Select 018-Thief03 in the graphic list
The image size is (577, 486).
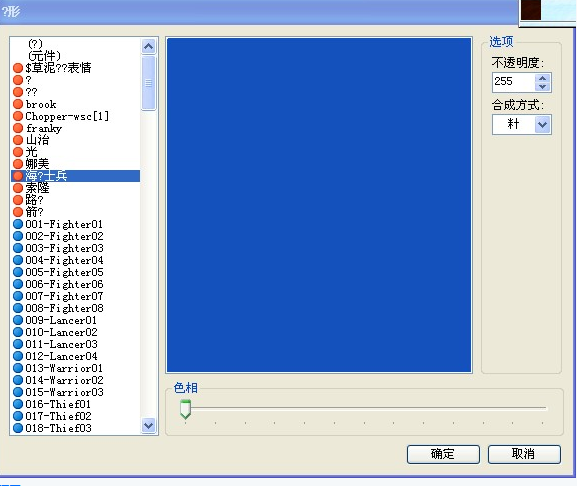58,428
